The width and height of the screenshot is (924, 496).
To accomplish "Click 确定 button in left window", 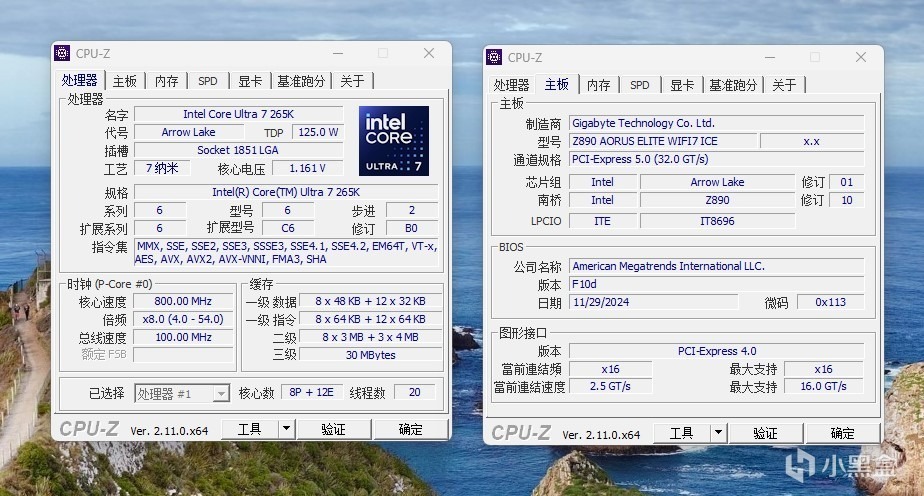I will (410, 429).
